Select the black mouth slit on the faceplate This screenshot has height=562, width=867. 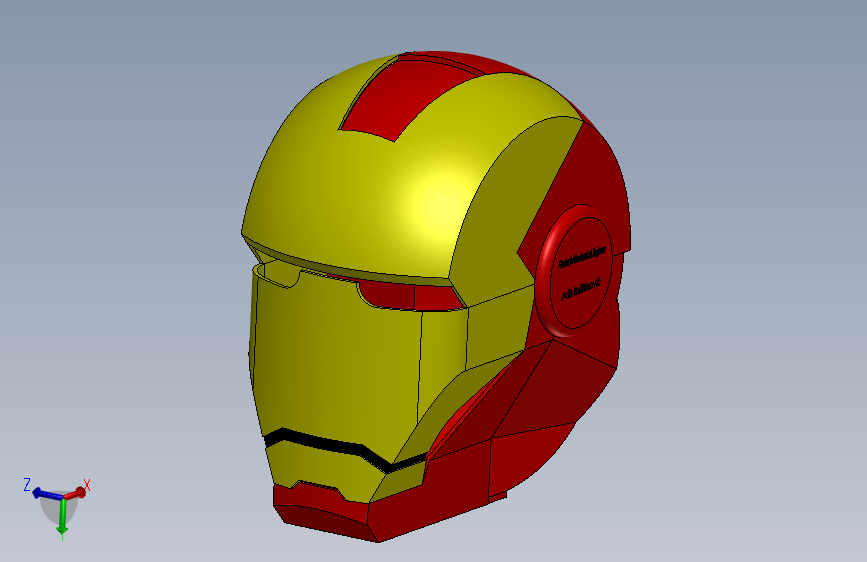(x=346, y=448)
